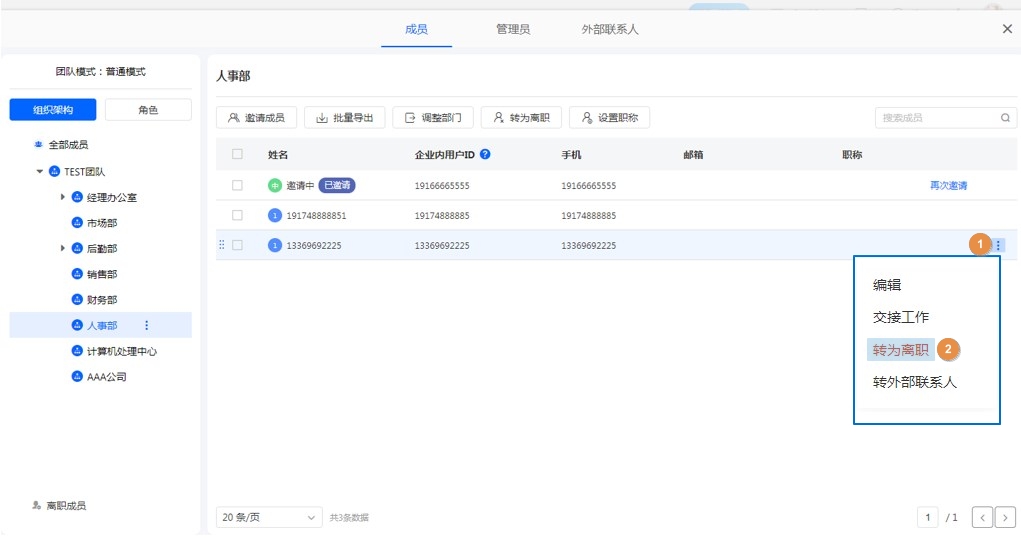Viewport: 1021px width, 542px height.
Task: Check the box for the 邀请中 member
Action: tap(237, 186)
